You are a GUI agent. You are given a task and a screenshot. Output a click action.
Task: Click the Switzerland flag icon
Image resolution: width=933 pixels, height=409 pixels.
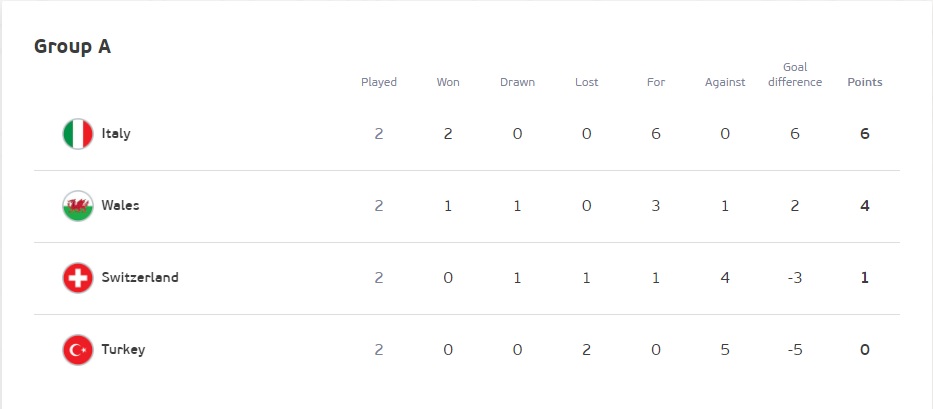[78, 278]
